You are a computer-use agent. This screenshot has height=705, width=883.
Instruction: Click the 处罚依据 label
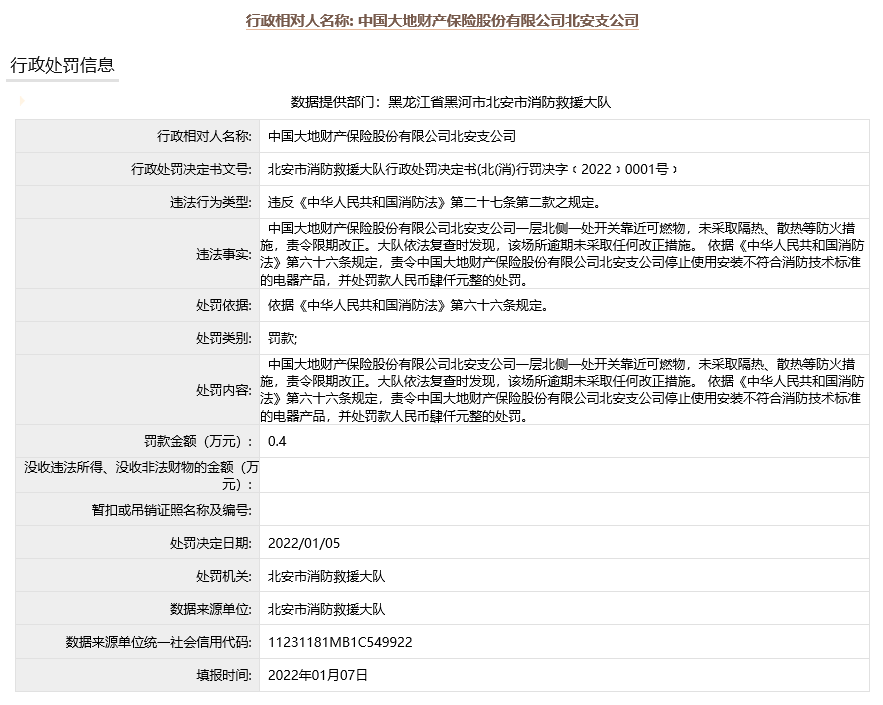224,306
